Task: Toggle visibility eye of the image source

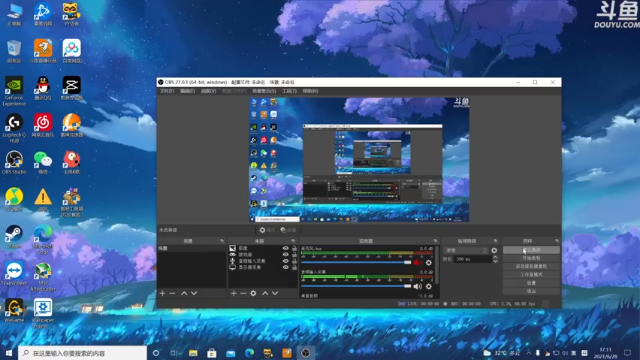Action: coord(285,248)
